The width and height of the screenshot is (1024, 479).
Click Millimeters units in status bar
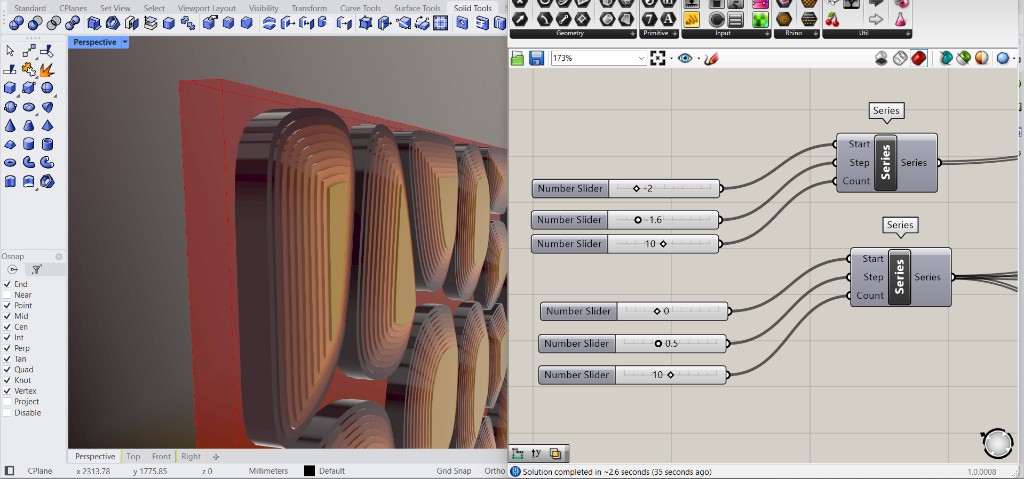268,471
